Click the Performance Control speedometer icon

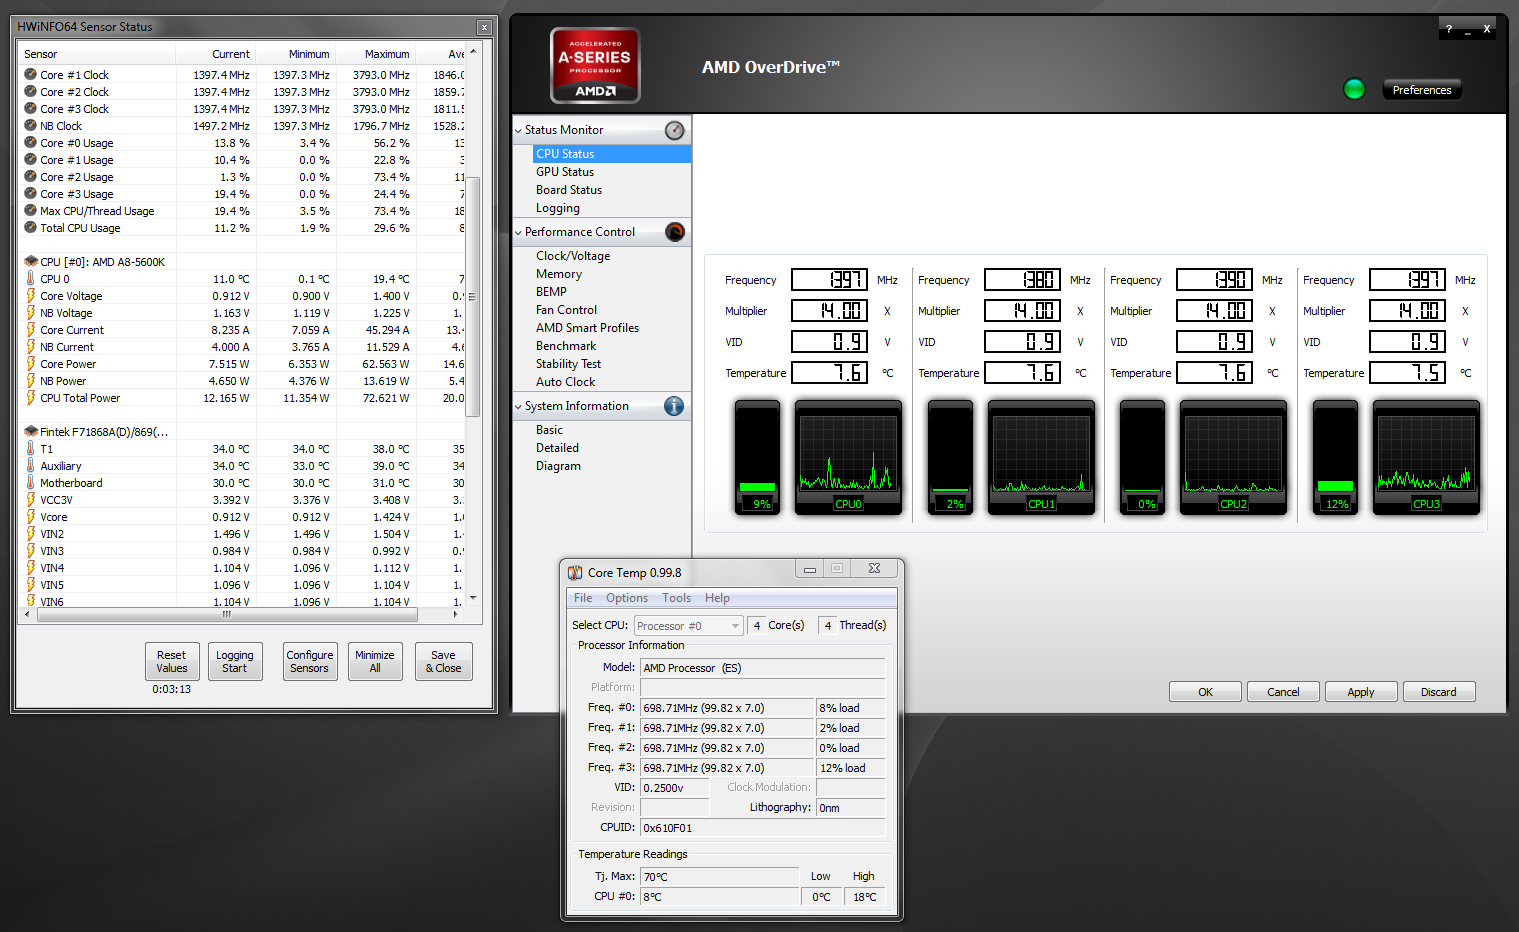point(675,232)
